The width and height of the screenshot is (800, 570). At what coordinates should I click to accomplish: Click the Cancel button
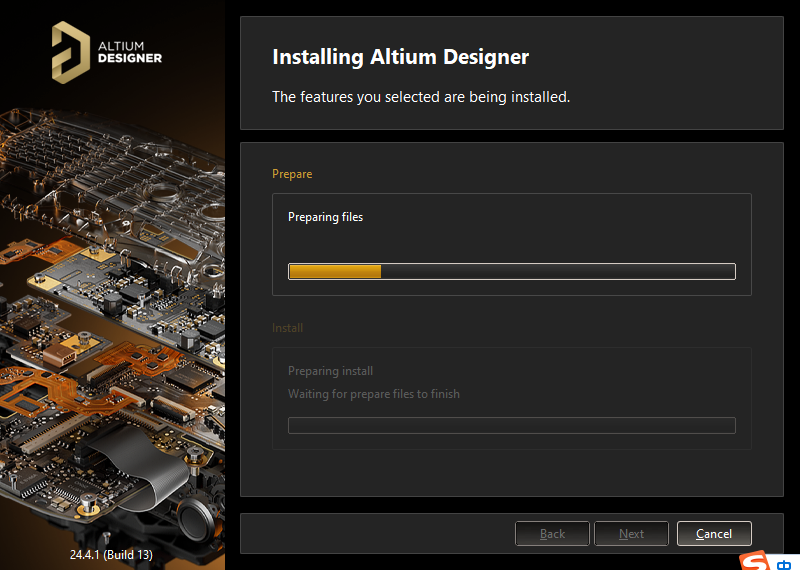(x=714, y=534)
